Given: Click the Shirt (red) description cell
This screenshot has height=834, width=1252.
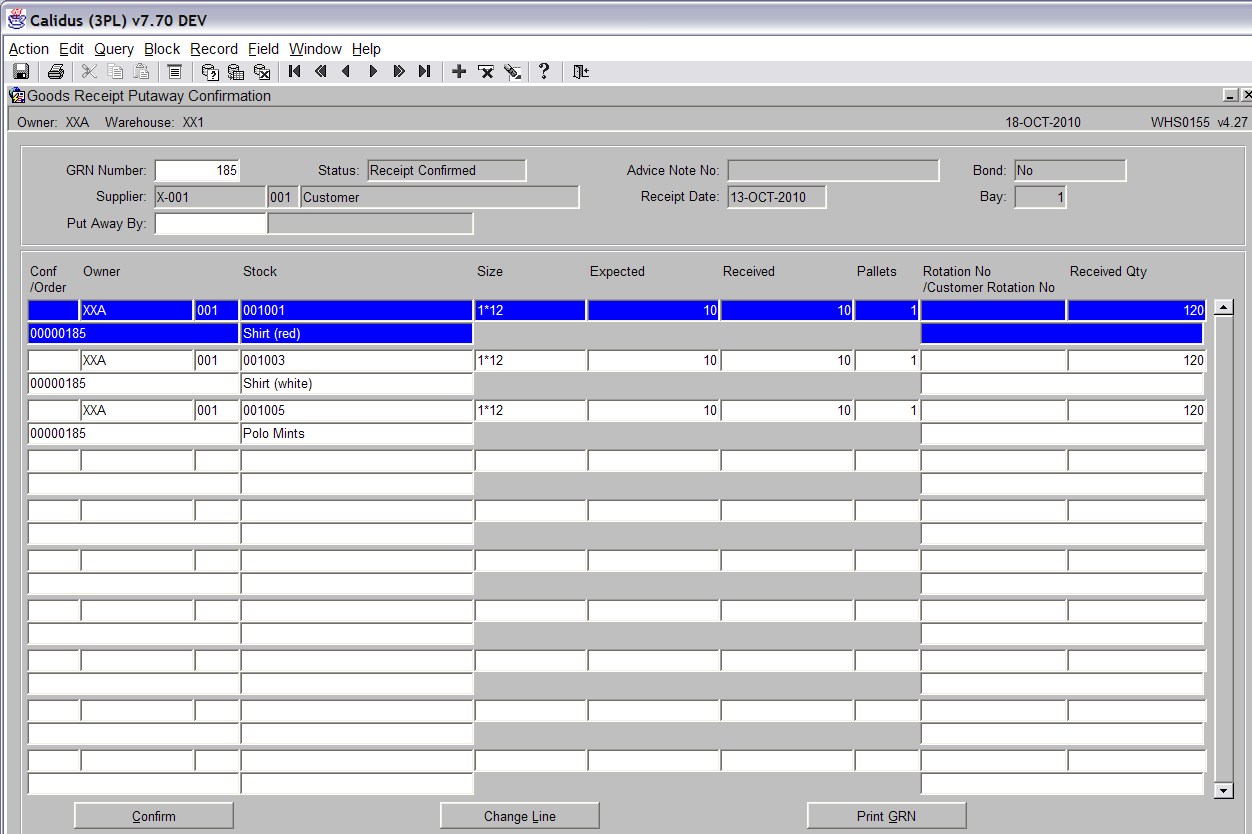Looking at the screenshot, I should (357, 334).
